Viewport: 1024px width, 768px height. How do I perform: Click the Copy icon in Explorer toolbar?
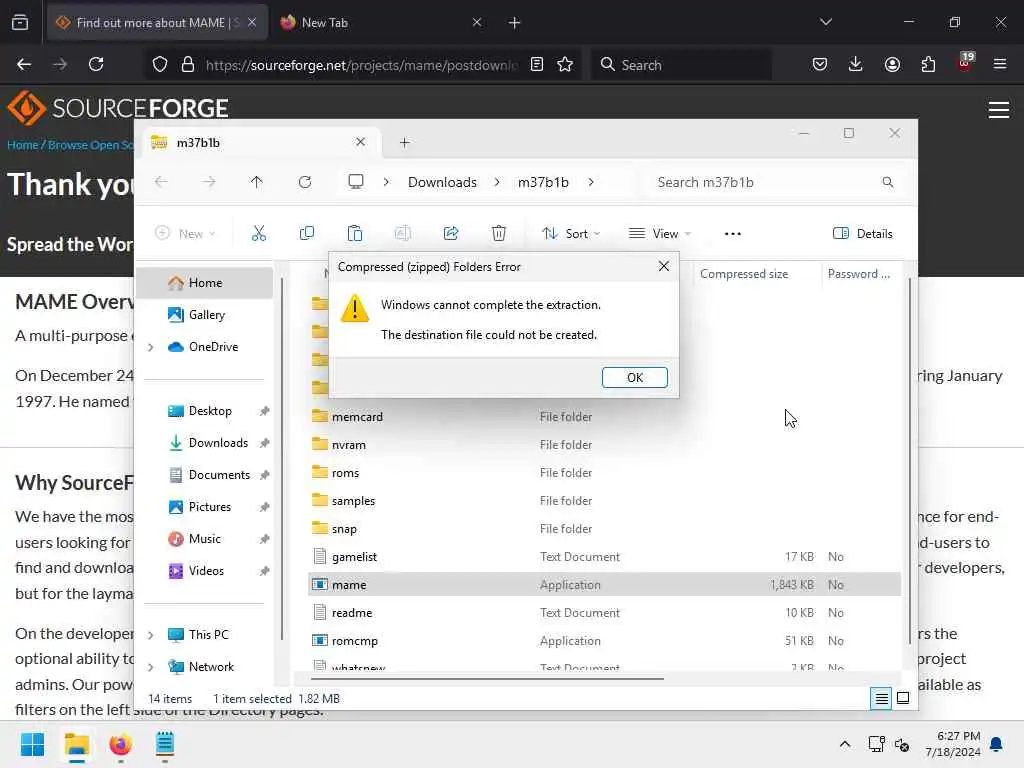306,233
